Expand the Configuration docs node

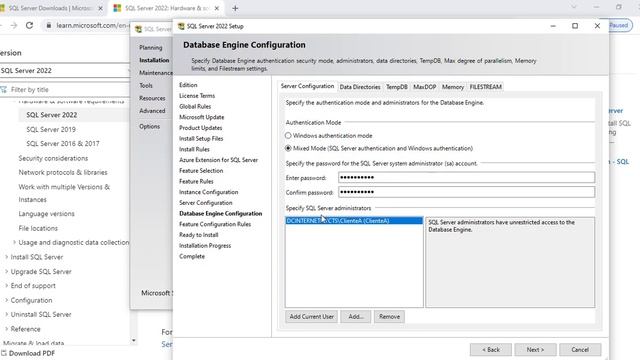(6, 300)
